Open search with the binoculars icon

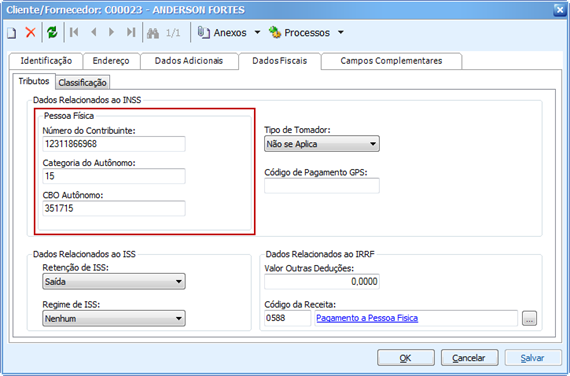tap(153, 33)
